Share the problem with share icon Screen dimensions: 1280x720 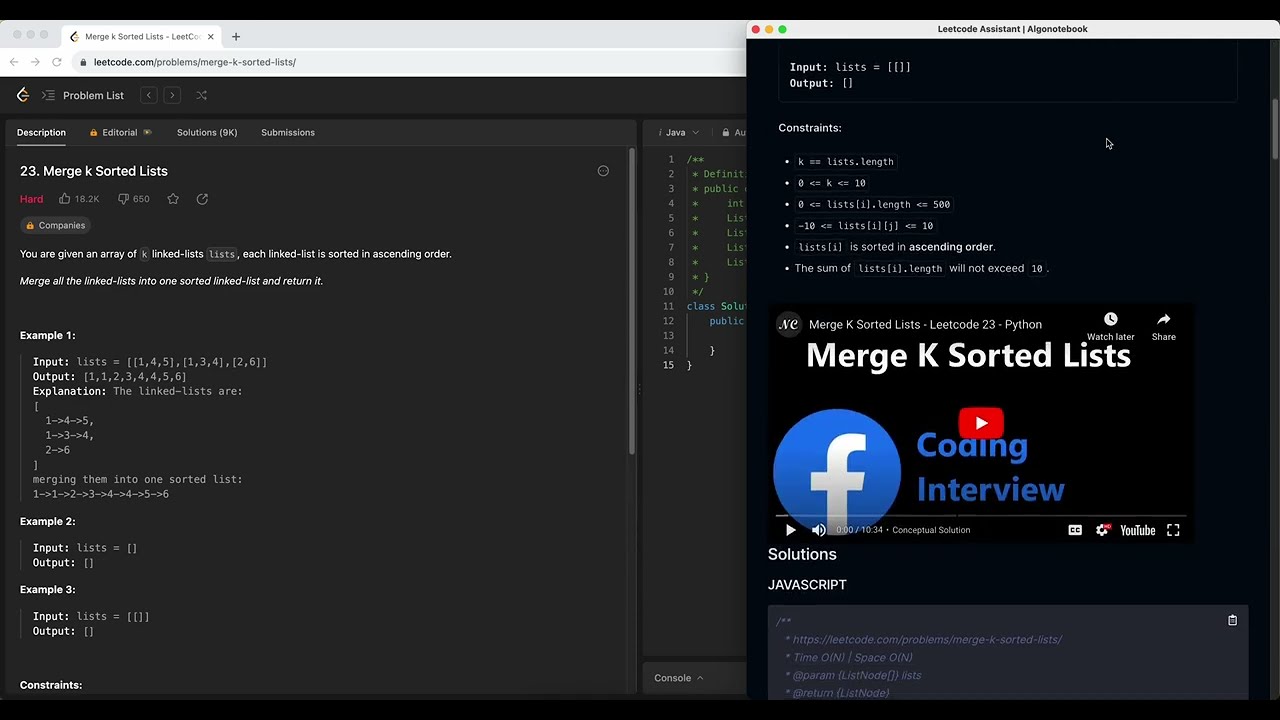coord(202,199)
